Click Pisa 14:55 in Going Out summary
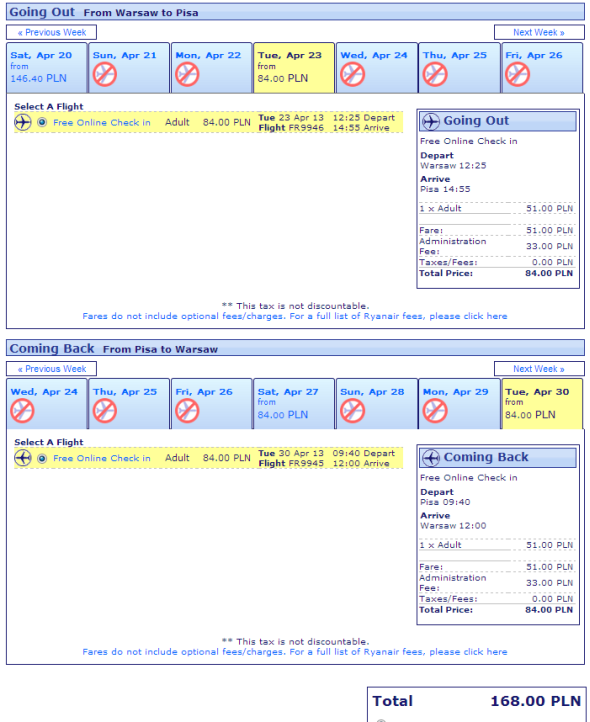This screenshot has height=722, width=590. coord(445,189)
